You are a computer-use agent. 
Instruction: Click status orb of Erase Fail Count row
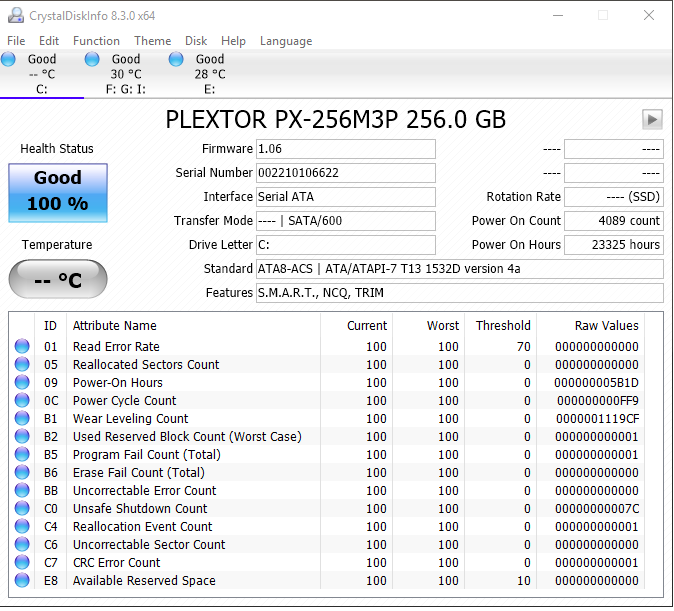[x=22, y=473]
